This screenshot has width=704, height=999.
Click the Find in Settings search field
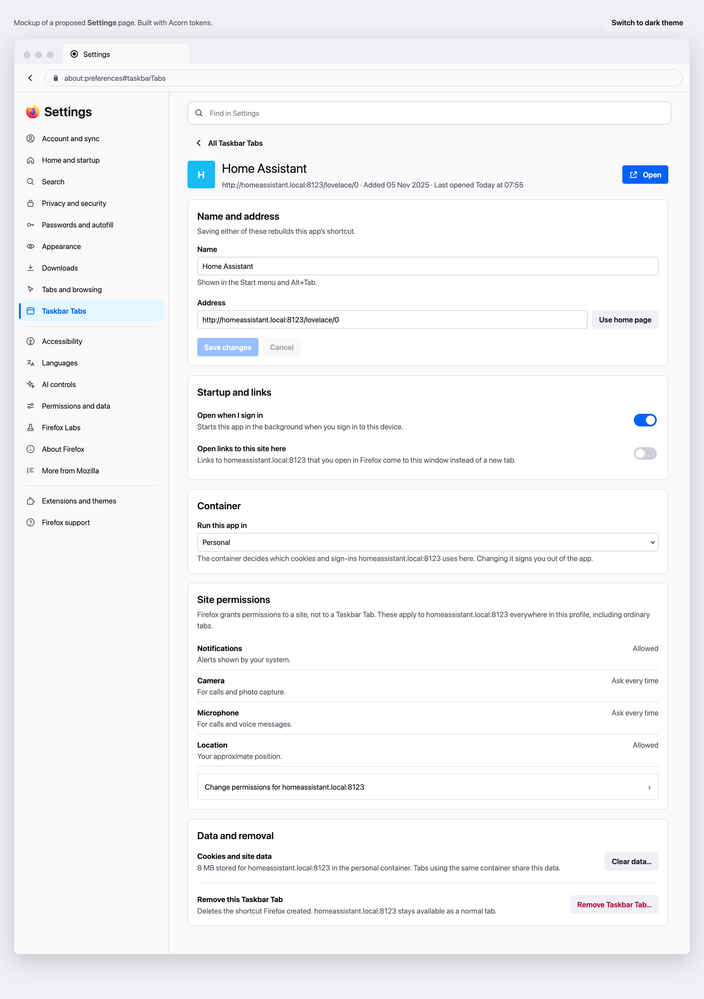429,113
